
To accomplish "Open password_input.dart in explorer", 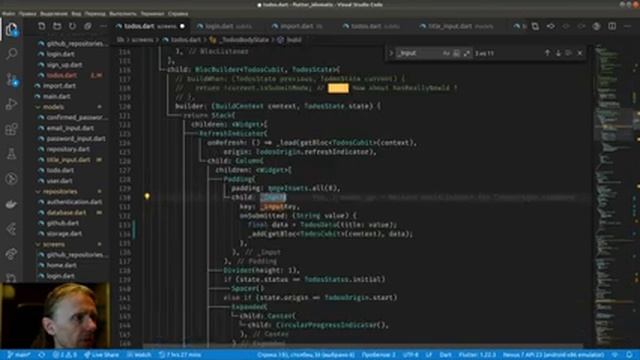I will pyautogui.click(x=76, y=139).
